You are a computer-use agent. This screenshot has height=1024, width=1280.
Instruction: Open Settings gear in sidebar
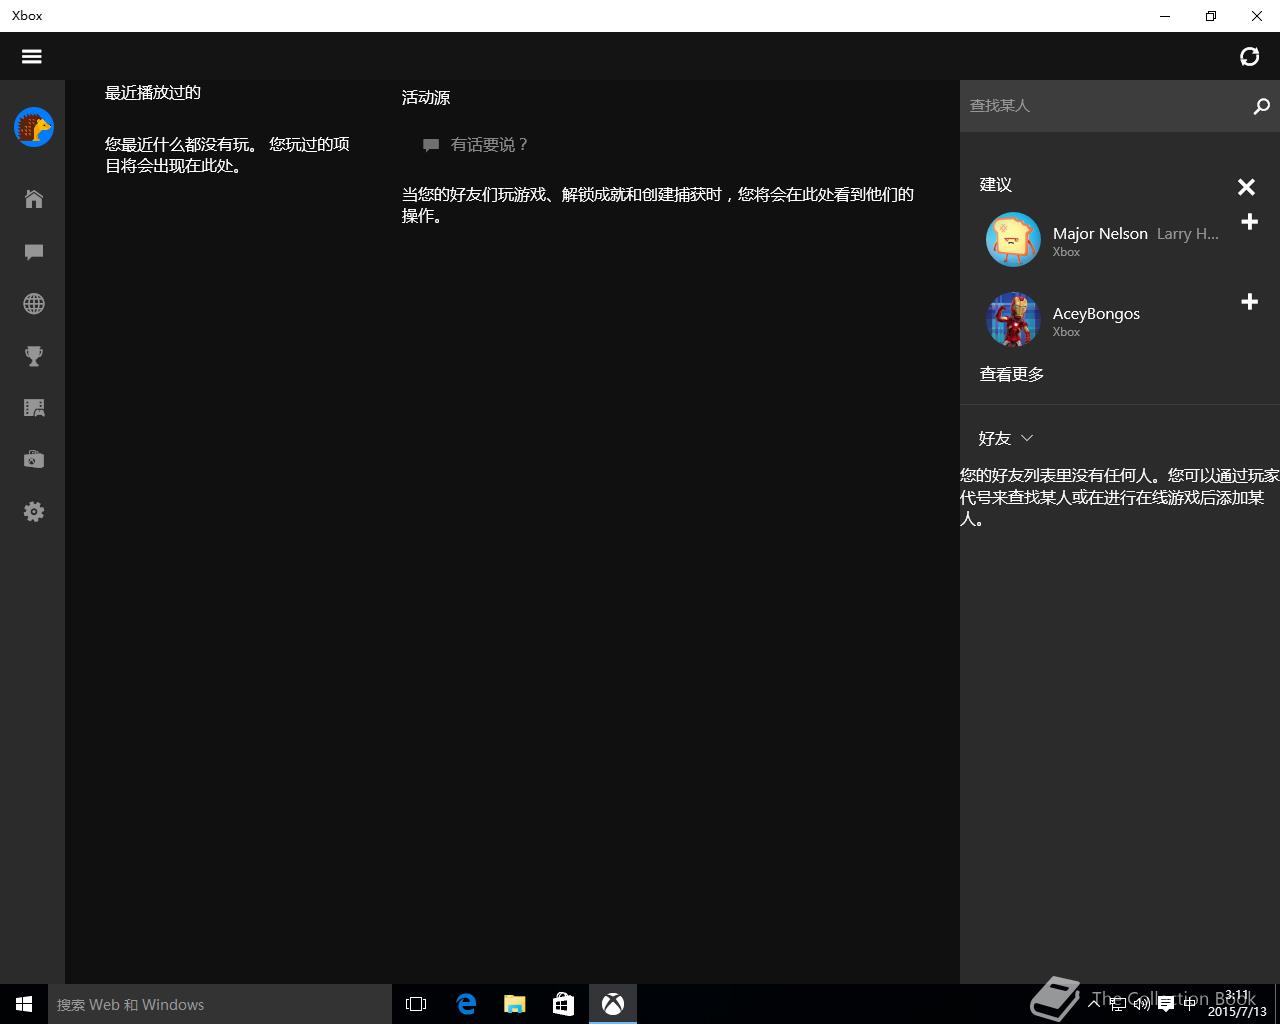click(x=34, y=512)
